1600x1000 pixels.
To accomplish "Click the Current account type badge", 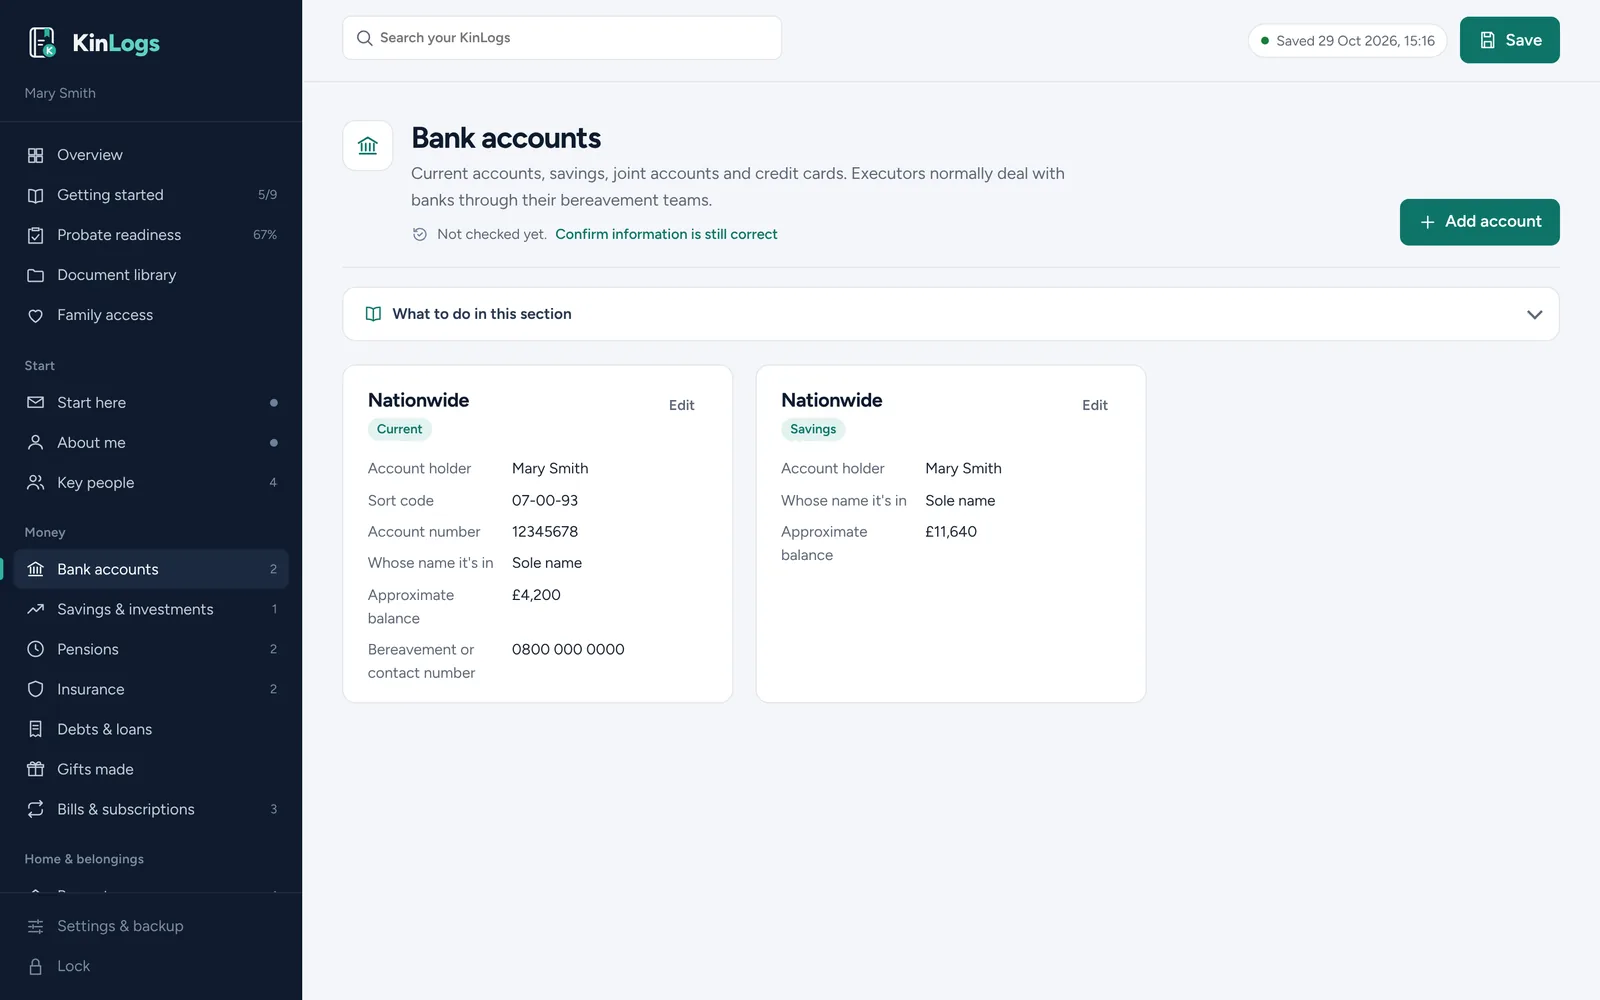I will [x=400, y=429].
